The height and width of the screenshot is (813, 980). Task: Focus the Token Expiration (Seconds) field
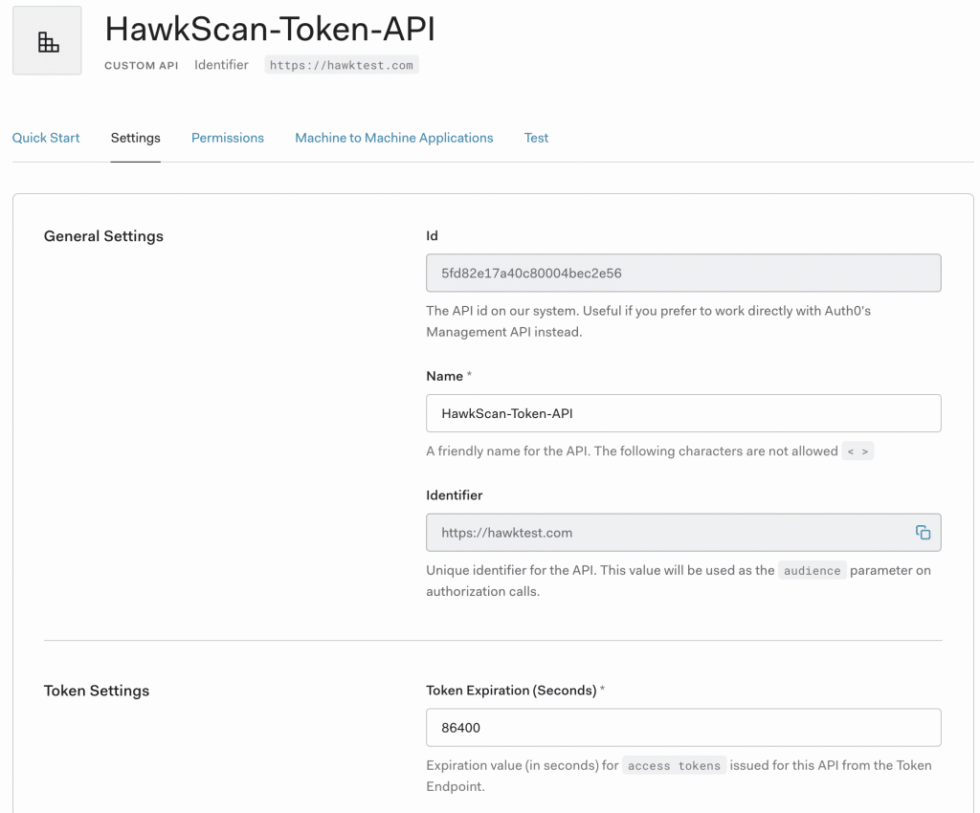point(684,727)
